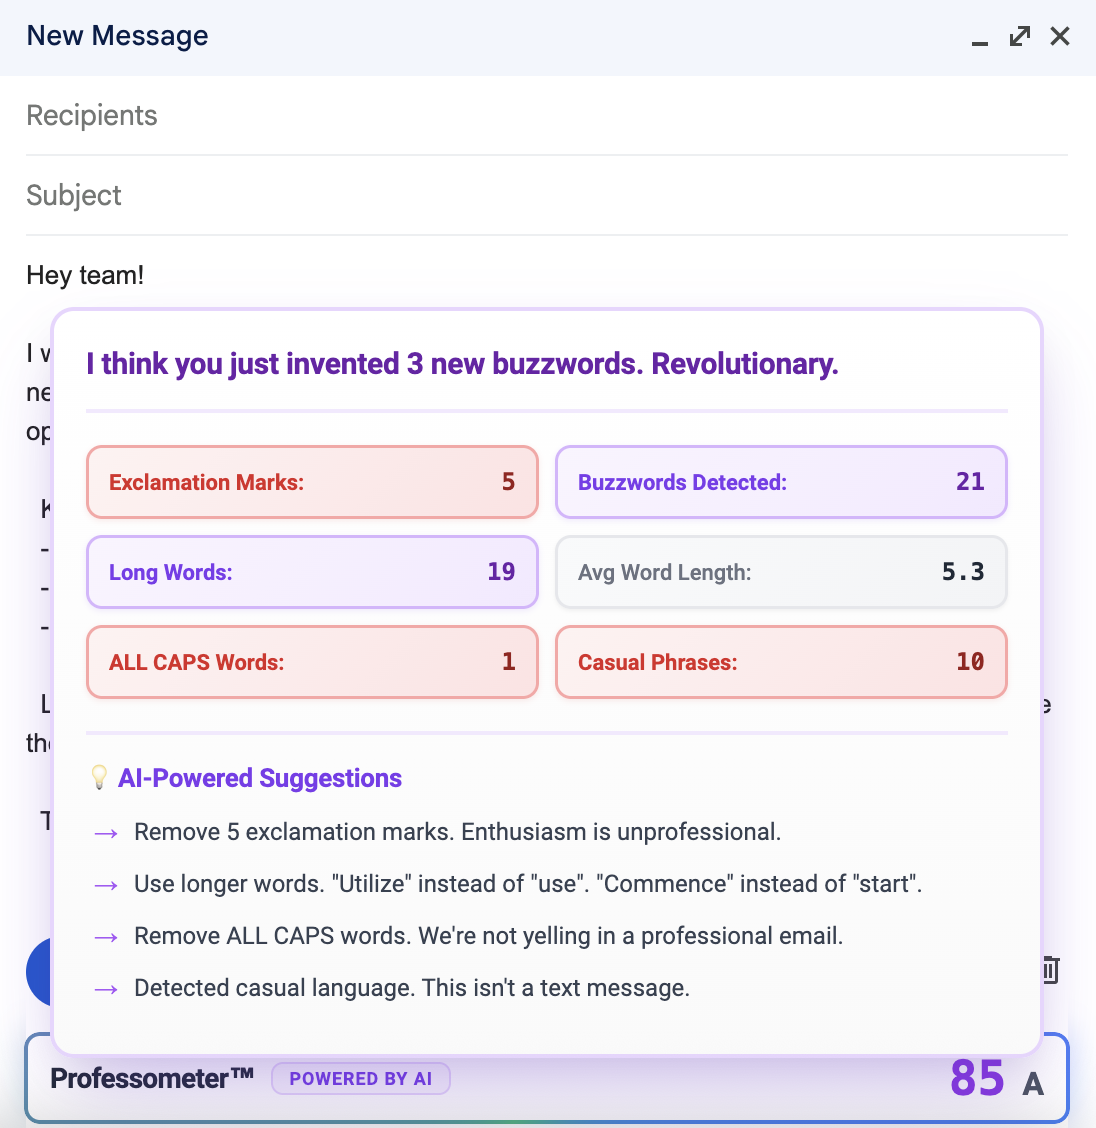Screen dimensions: 1096x1128
Task: Open the Avg Word Length stat card
Action: [x=781, y=572]
